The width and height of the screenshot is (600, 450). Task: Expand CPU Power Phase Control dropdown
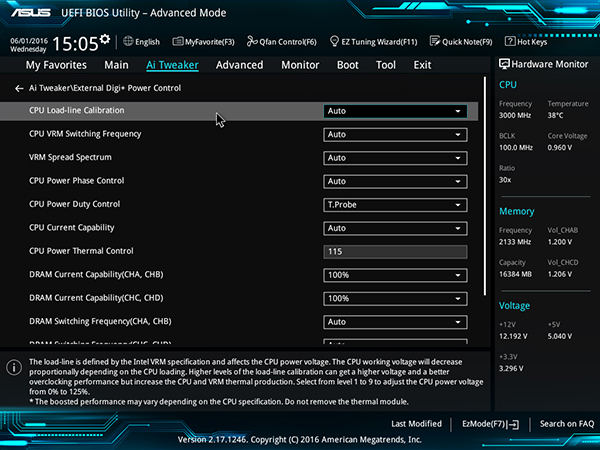pos(395,181)
